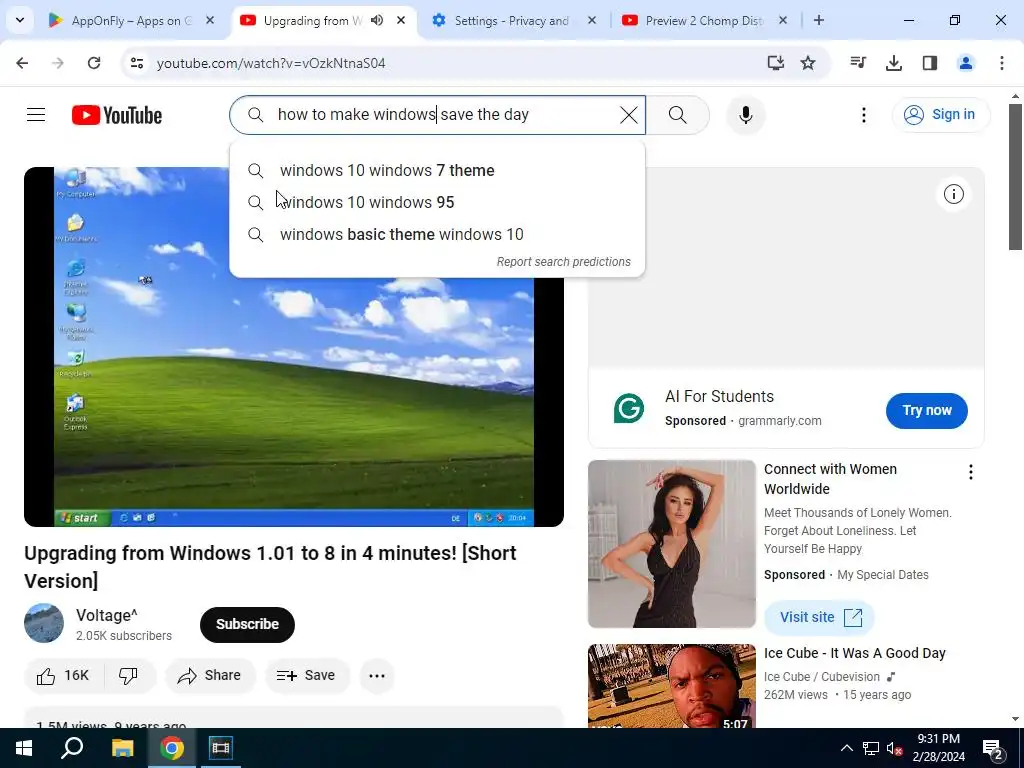Open more actions ellipsis under video
This screenshot has height=768, width=1024.
pyautogui.click(x=377, y=675)
